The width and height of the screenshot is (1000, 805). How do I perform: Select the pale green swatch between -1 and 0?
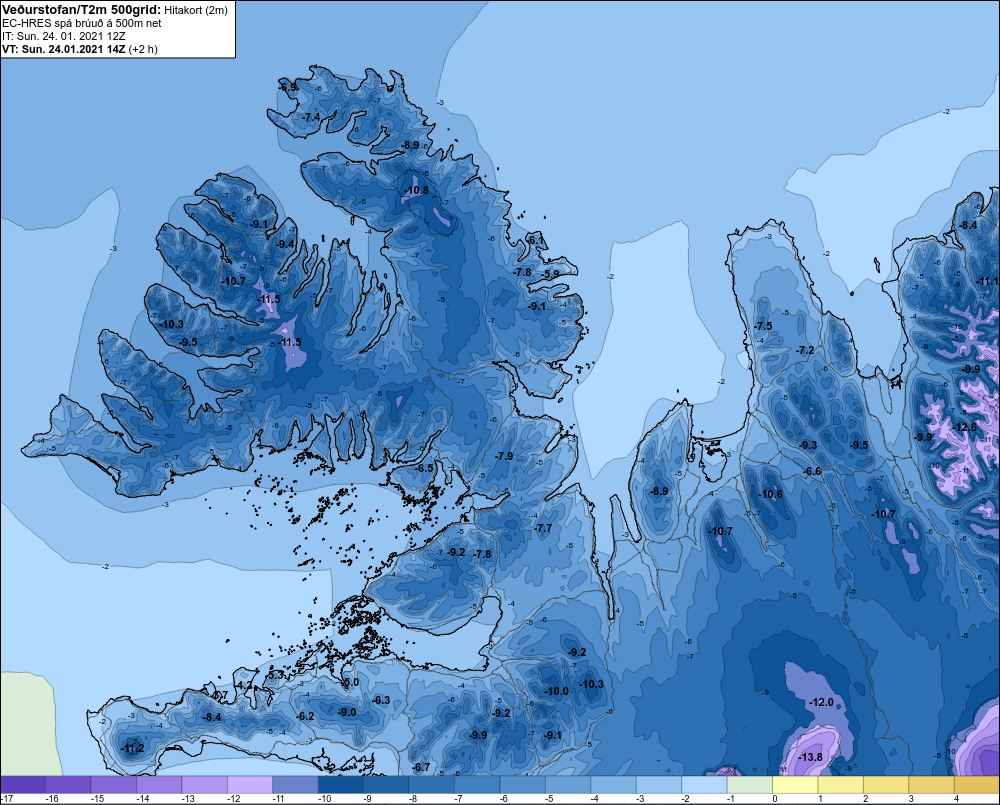click(750, 785)
